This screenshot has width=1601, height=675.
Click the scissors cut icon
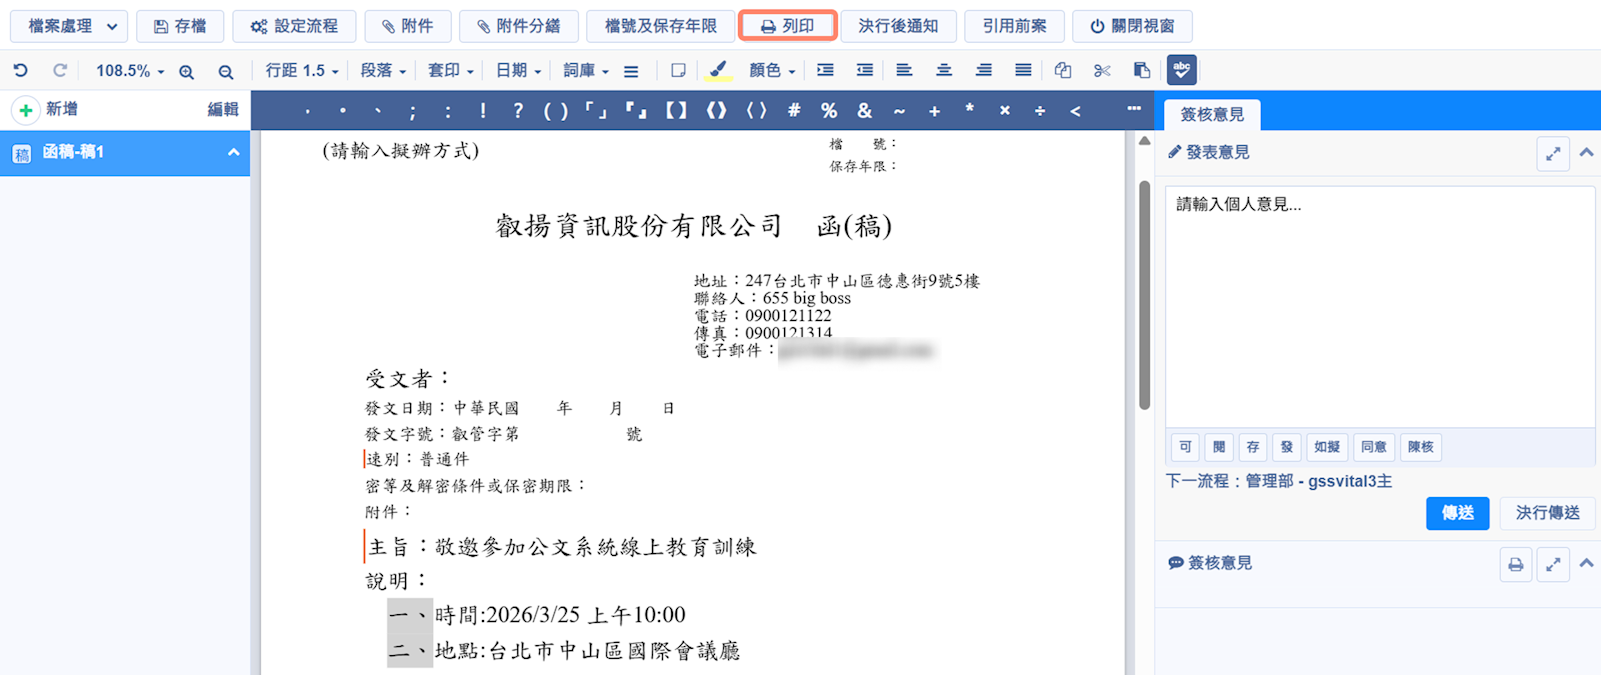coord(1102,70)
